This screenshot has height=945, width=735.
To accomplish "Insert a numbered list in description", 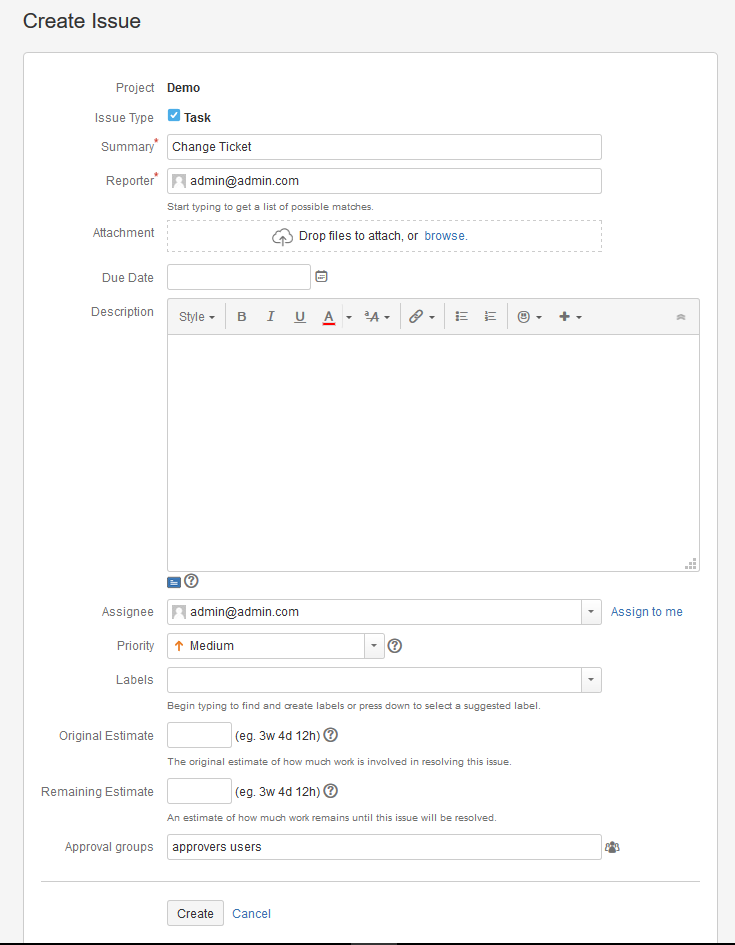I will (x=490, y=316).
